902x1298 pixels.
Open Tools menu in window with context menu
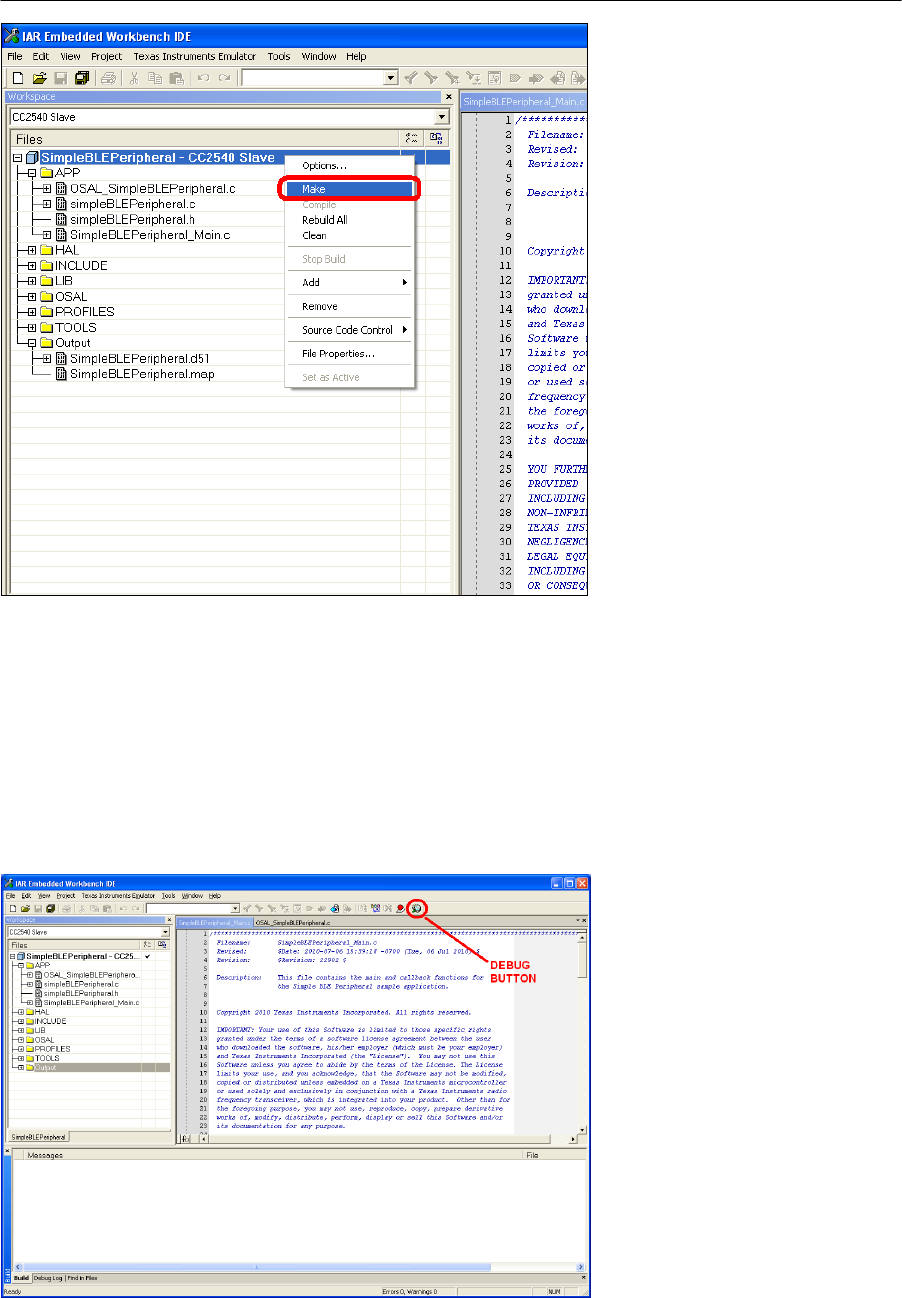pyautogui.click(x=279, y=57)
